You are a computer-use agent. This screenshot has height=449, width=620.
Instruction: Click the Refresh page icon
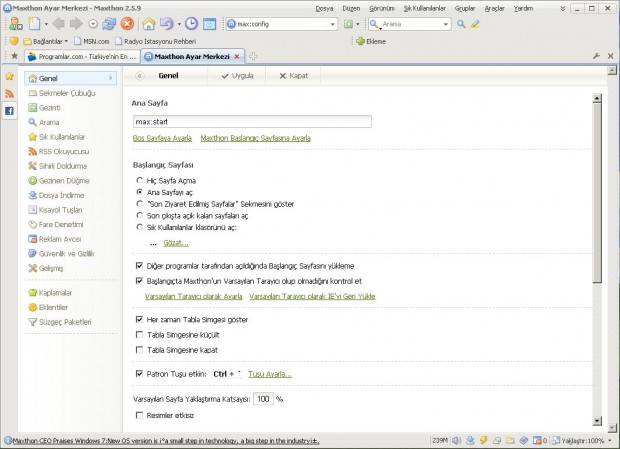[x=109, y=24]
